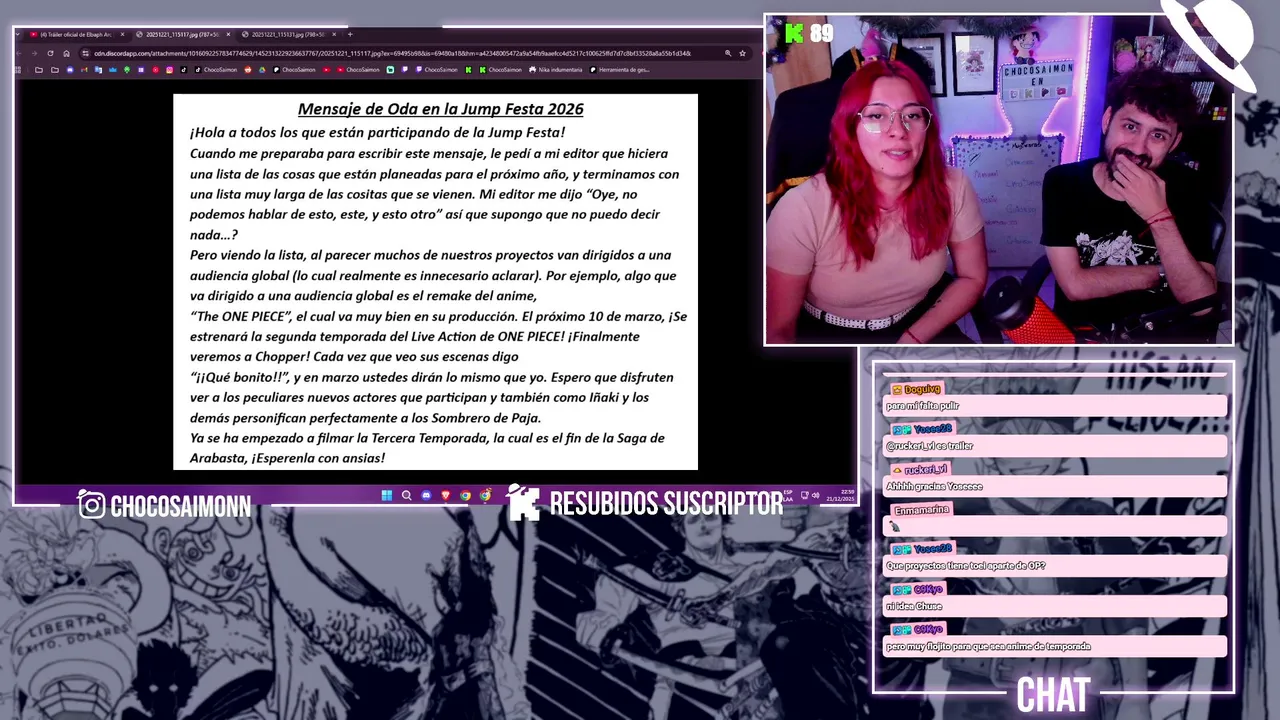
Task: Click the Windows Start button on taskbar
Action: [x=387, y=495]
